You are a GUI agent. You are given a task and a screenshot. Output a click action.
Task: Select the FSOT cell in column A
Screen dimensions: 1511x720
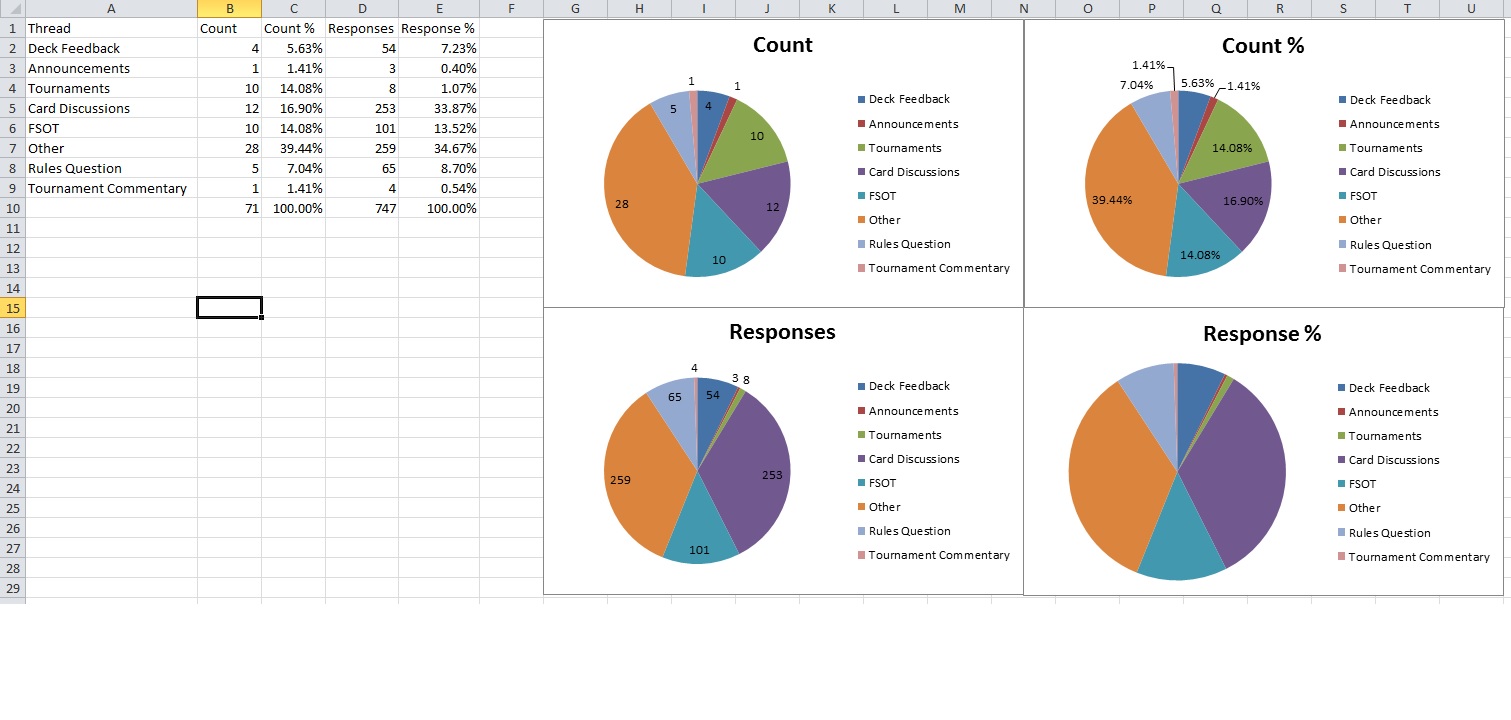click(111, 128)
